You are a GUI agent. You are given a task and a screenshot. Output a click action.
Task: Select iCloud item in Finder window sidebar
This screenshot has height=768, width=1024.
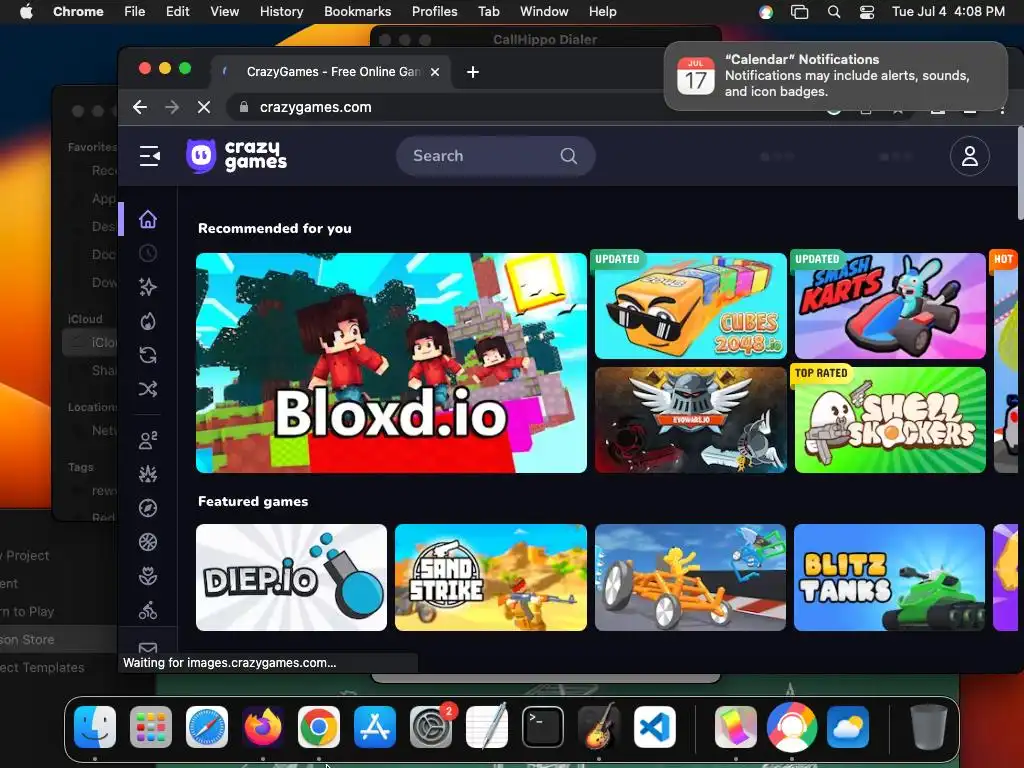click(x=90, y=342)
